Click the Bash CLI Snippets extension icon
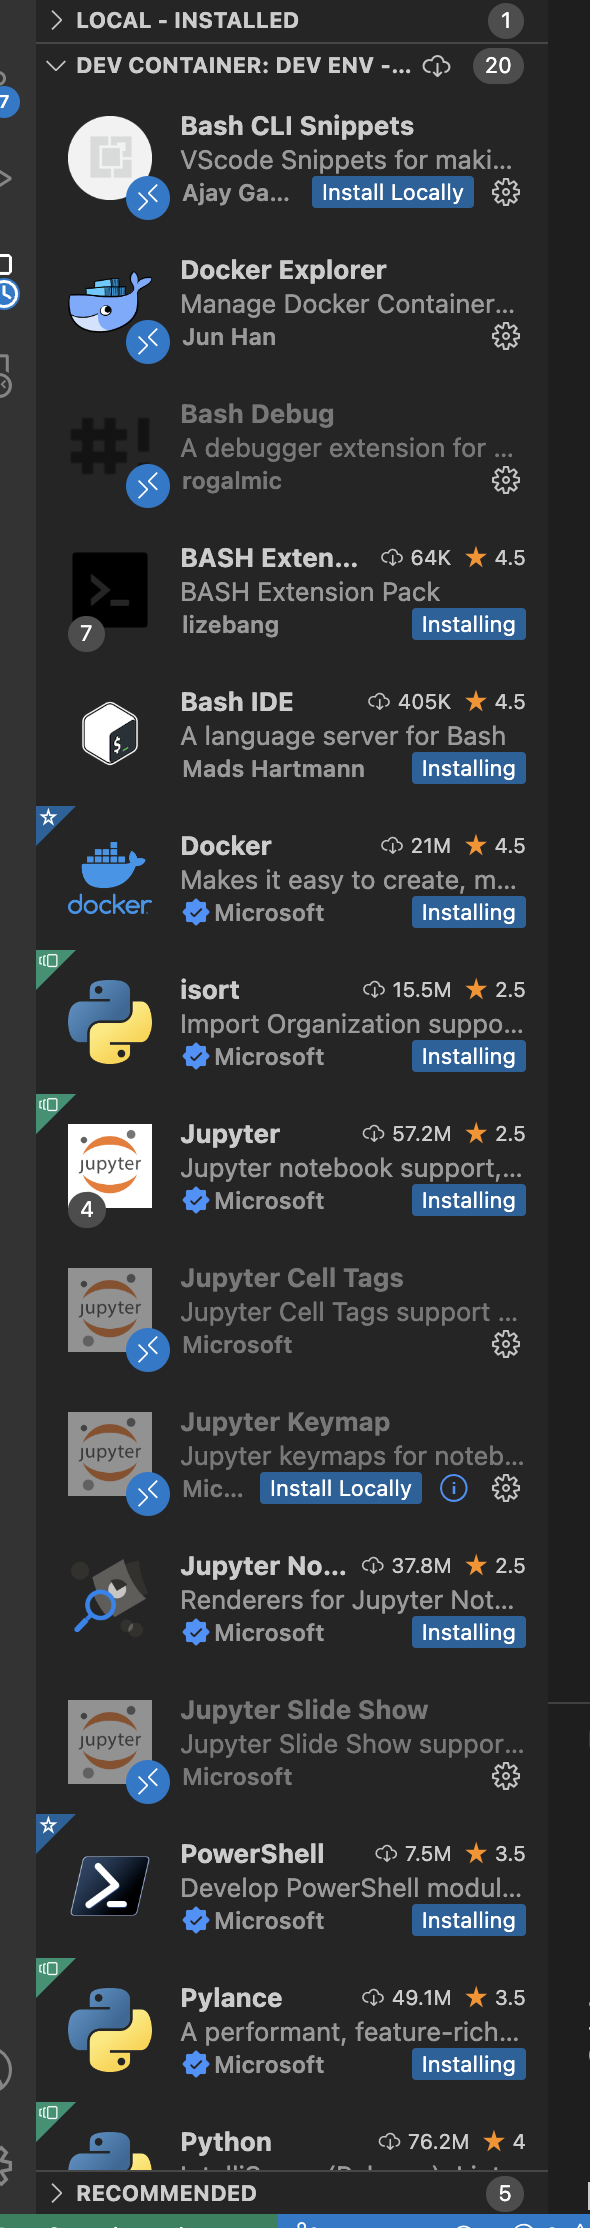590x2228 pixels. tap(110, 158)
